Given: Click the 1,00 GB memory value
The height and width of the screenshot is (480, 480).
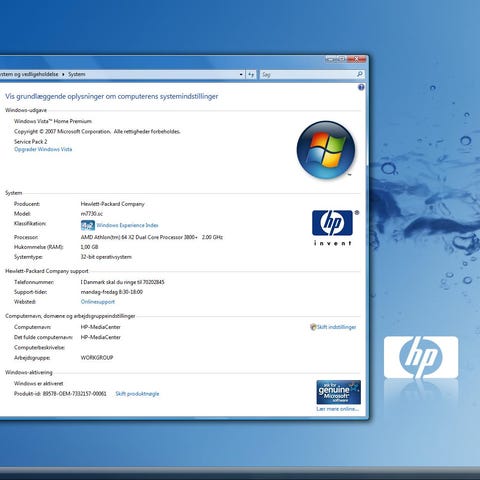Looking at the screenshot, I should pyautogui.click(x=89, y=247).
